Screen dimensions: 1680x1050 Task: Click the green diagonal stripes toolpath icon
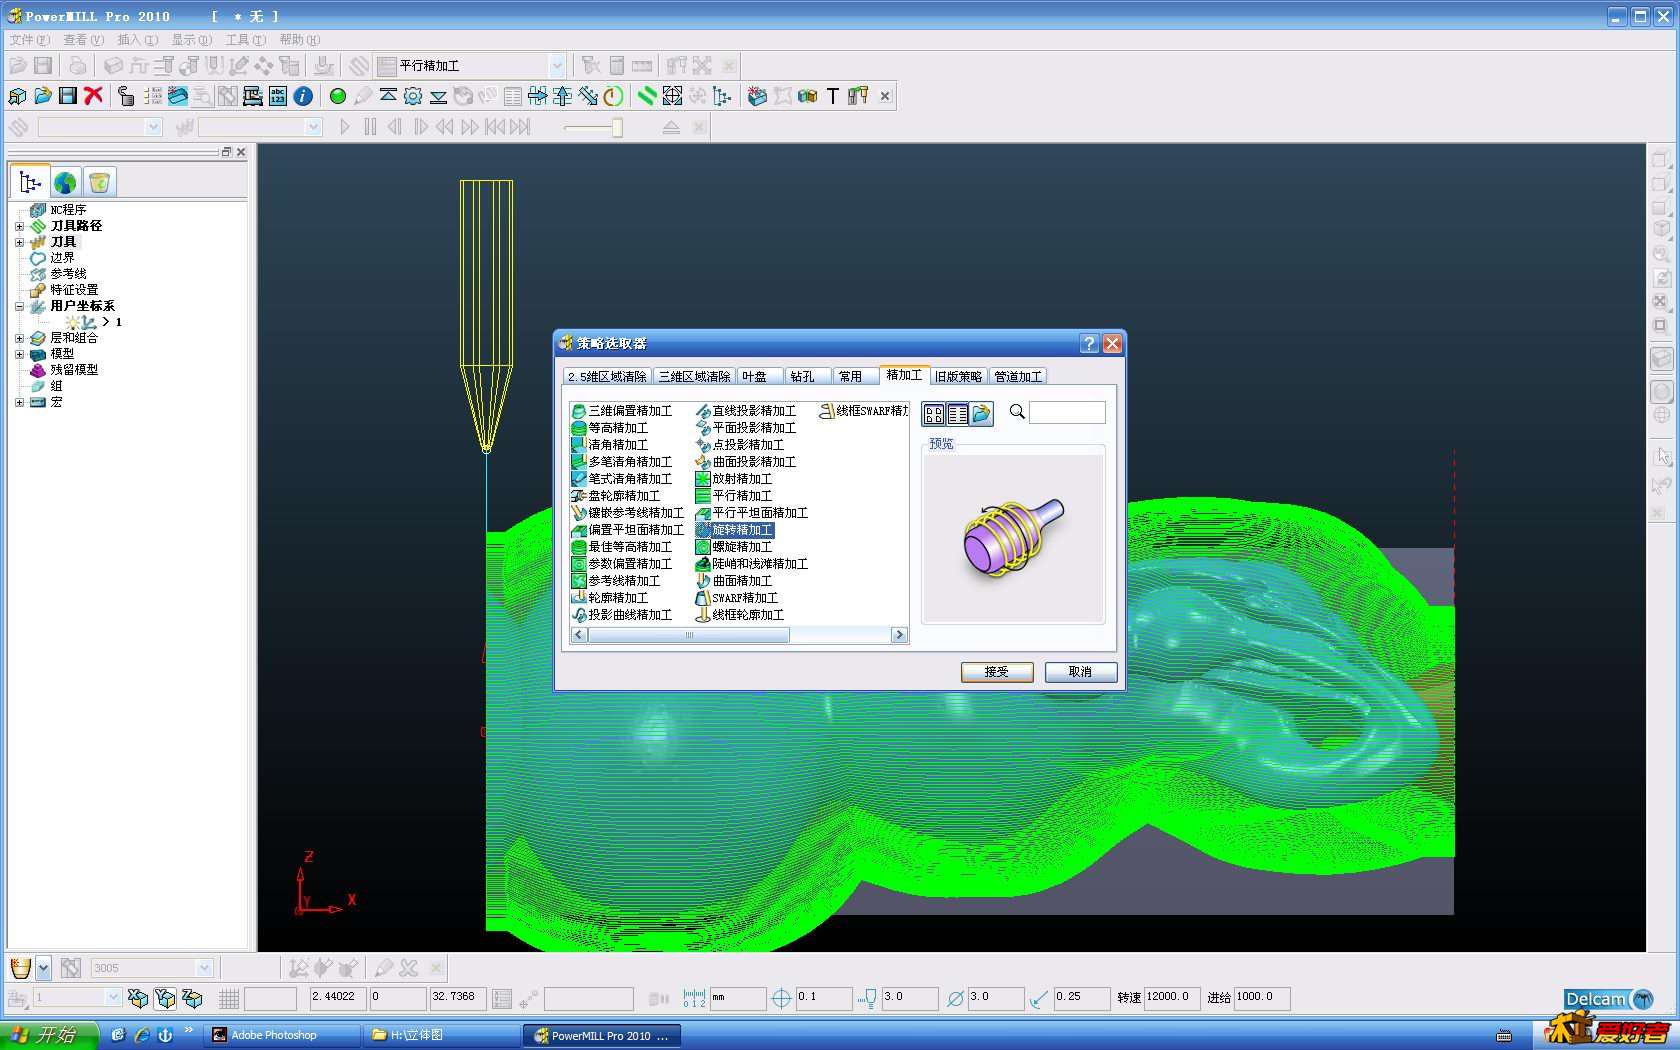pyautogui.click(x=647, y=96)
